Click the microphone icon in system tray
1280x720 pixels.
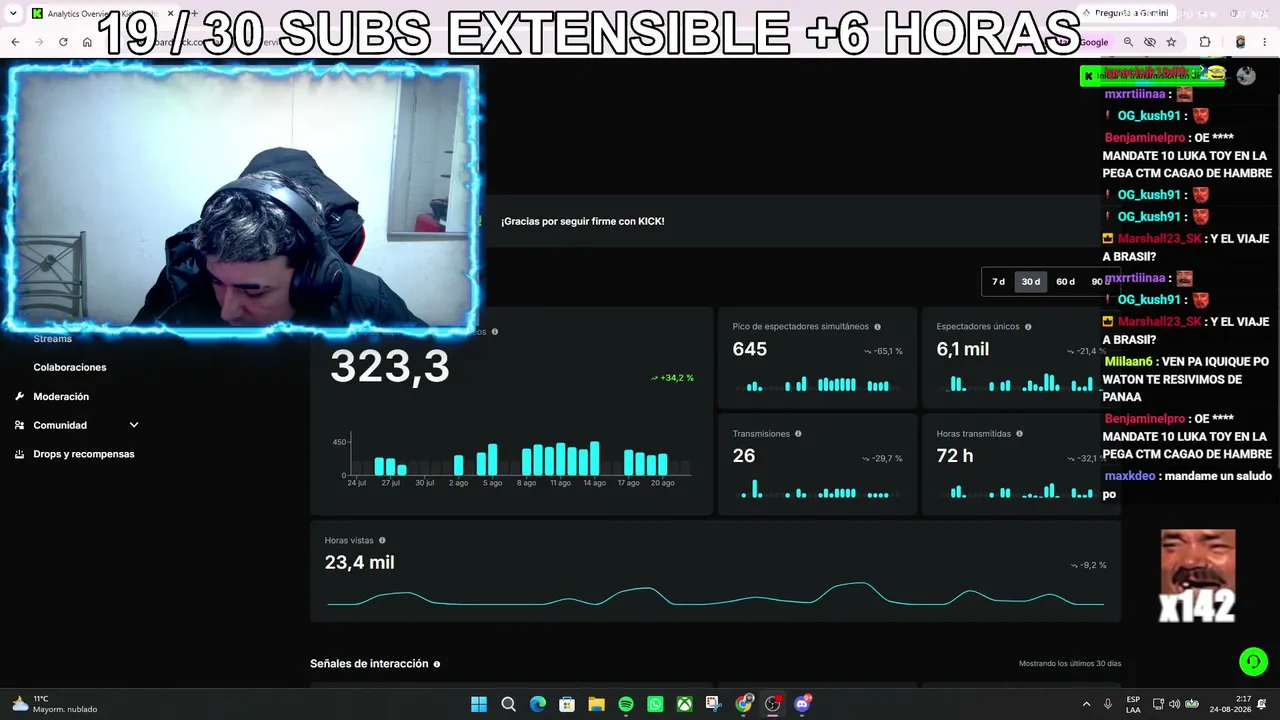click(1108, 704)
